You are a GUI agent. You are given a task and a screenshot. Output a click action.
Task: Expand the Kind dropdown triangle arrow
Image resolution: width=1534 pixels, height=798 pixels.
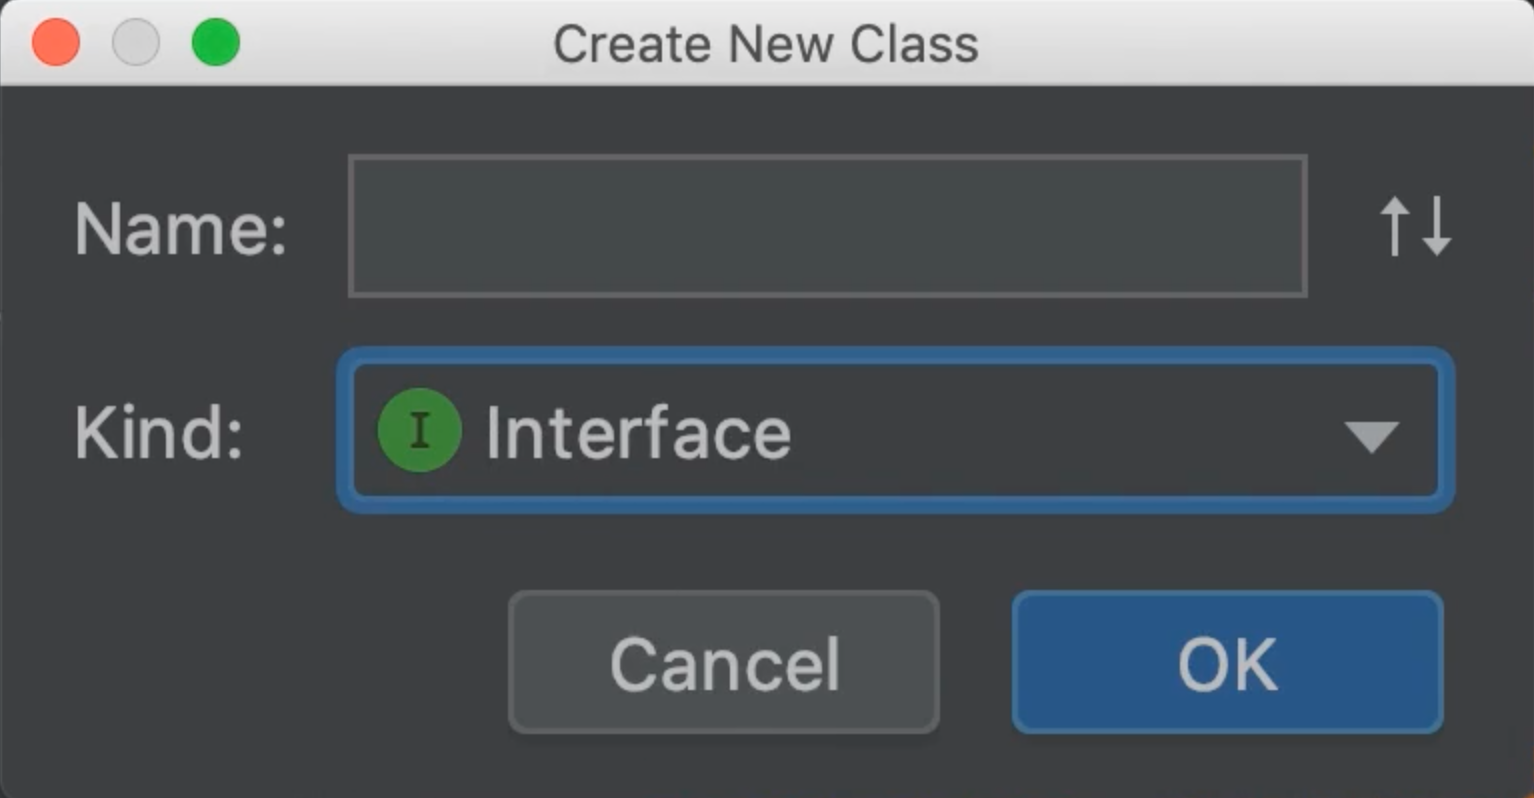[1370, 435]
